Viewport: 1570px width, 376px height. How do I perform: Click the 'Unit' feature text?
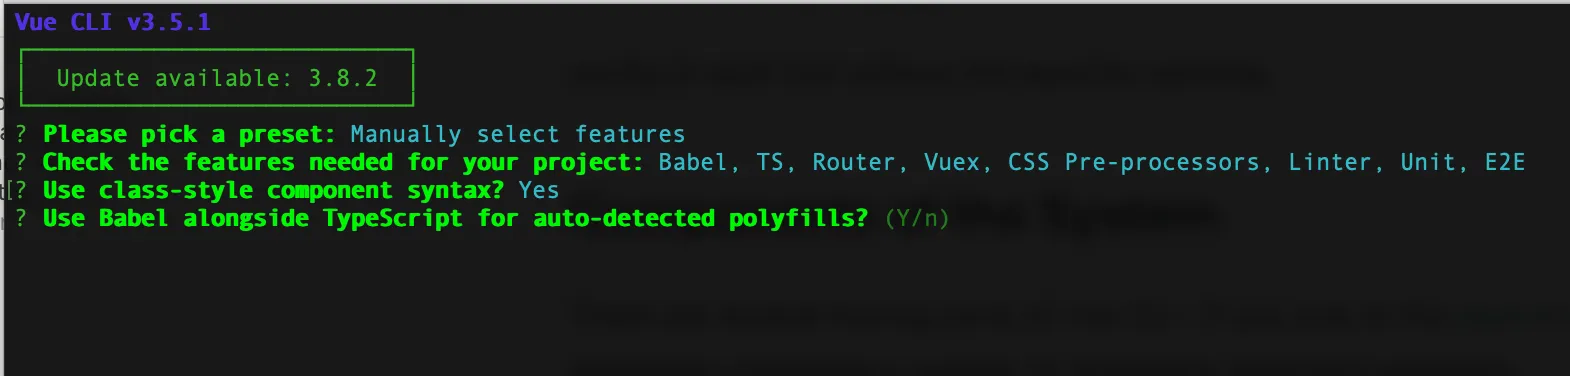1428,162
